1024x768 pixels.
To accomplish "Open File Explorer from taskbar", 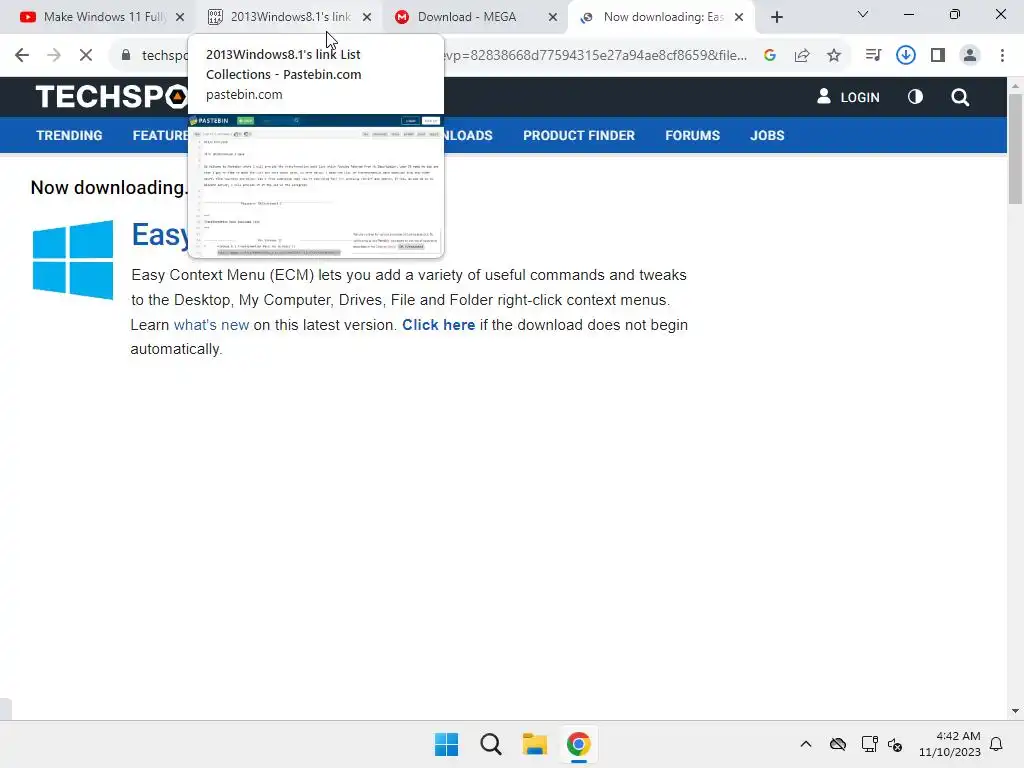I will tap(534, 744).
